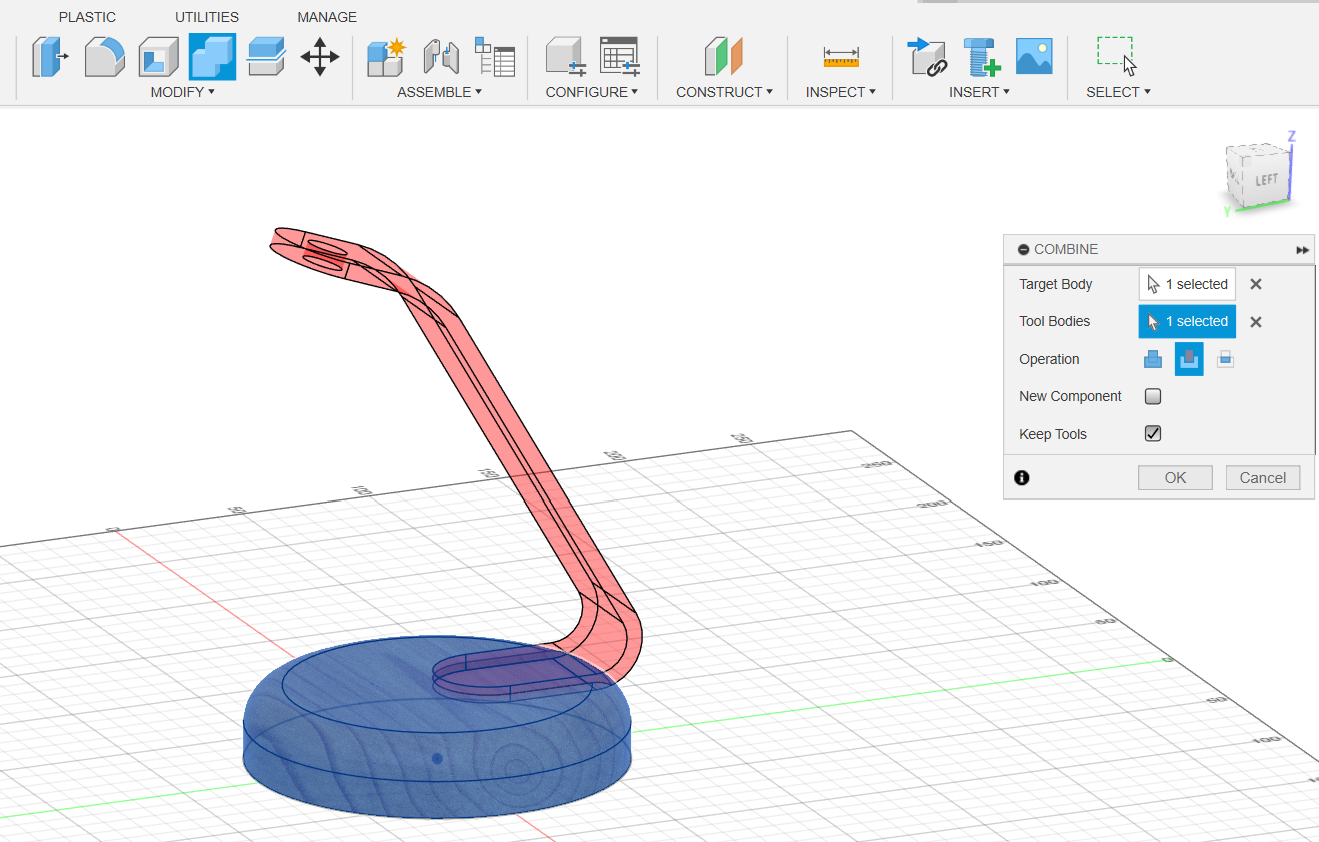1319x842 pixels.
Task: Open the INSERT dropdown menu
Action: tap(979, 92)
